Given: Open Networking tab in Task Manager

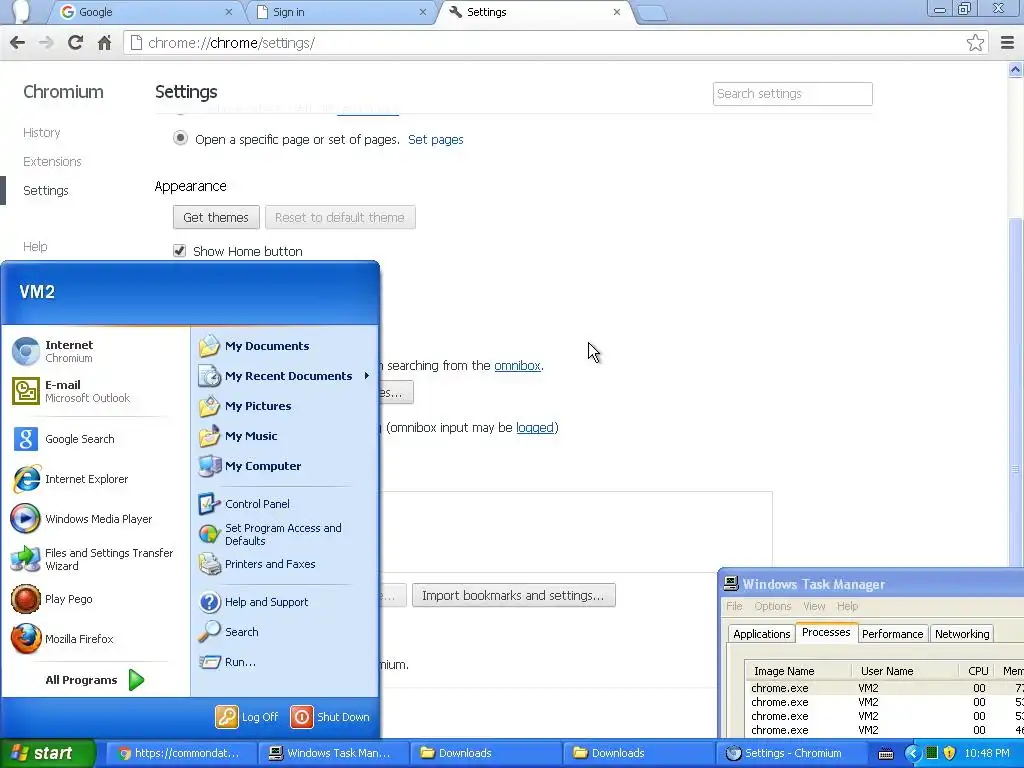Looking at the screenshot, I should (x=962, y=633).
